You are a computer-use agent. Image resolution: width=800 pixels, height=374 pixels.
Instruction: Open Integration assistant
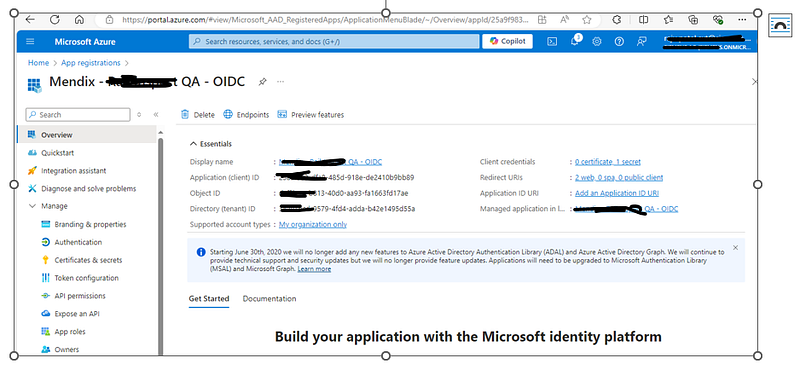click(x=73, y=170)
